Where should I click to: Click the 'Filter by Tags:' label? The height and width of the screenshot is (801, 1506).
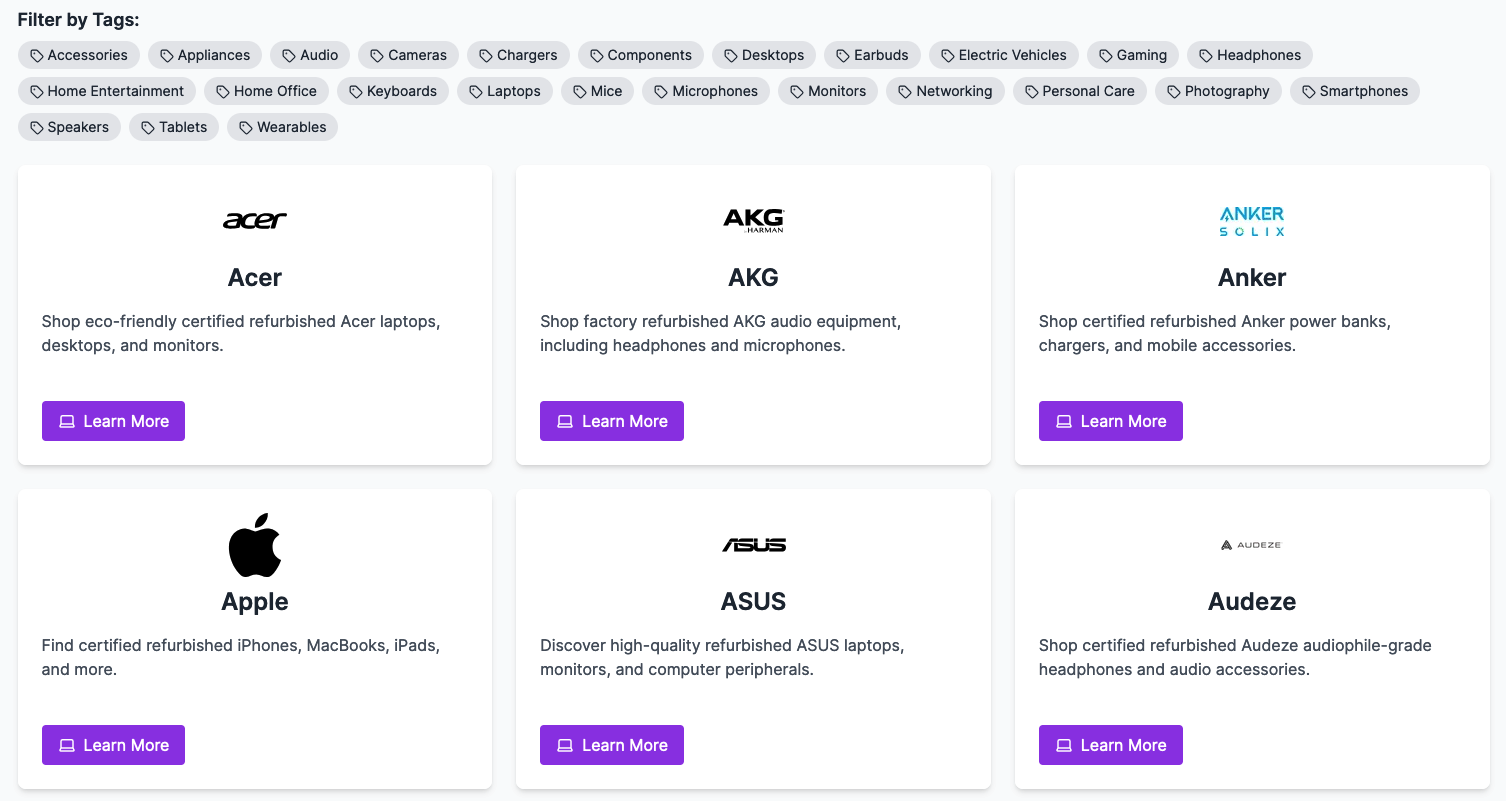[79, 20]
